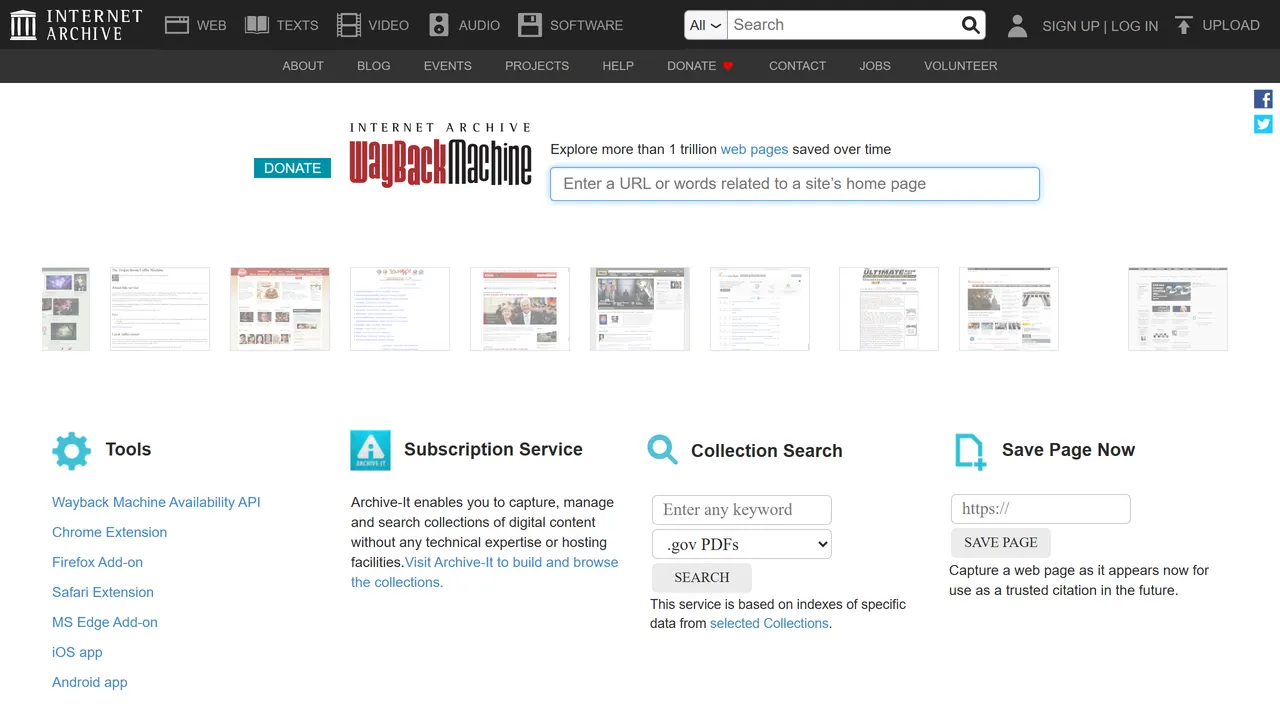
Task: Click the Internet Archive logo
Action: [x=76, y=25]
